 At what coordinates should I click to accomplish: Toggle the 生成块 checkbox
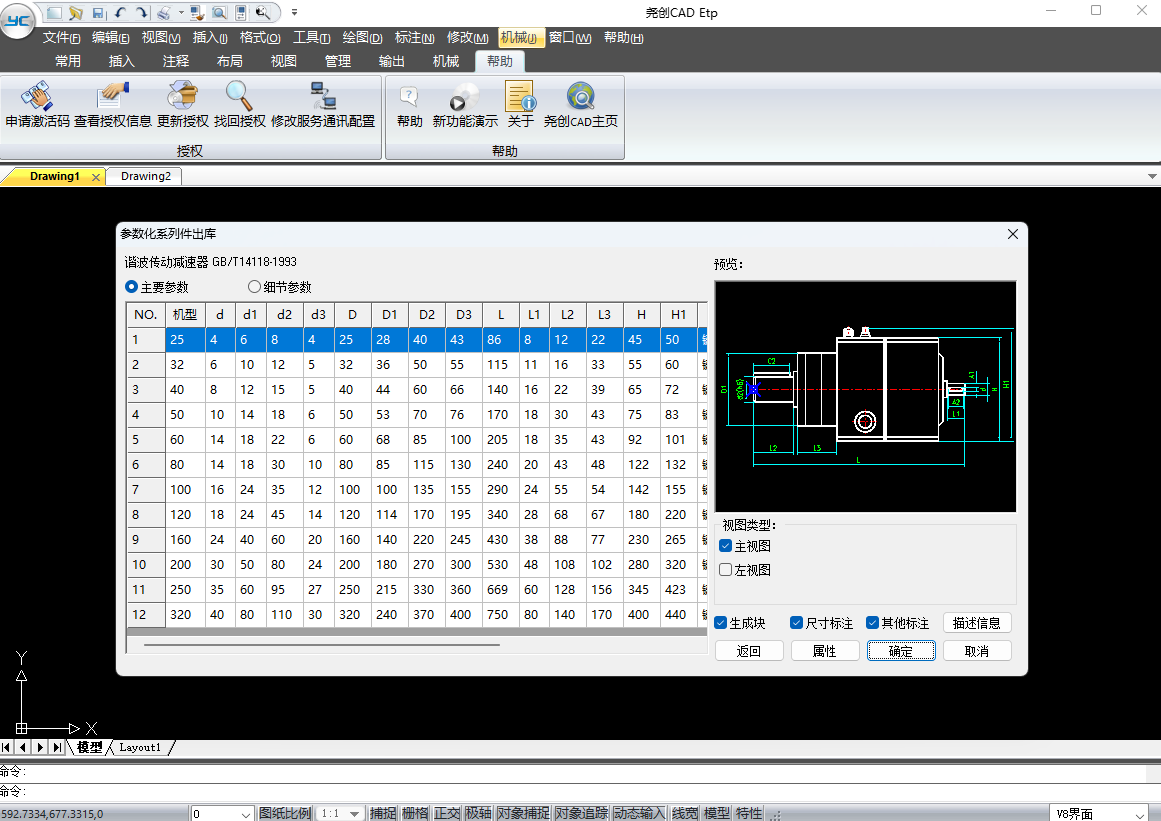[x=720, y=623]
